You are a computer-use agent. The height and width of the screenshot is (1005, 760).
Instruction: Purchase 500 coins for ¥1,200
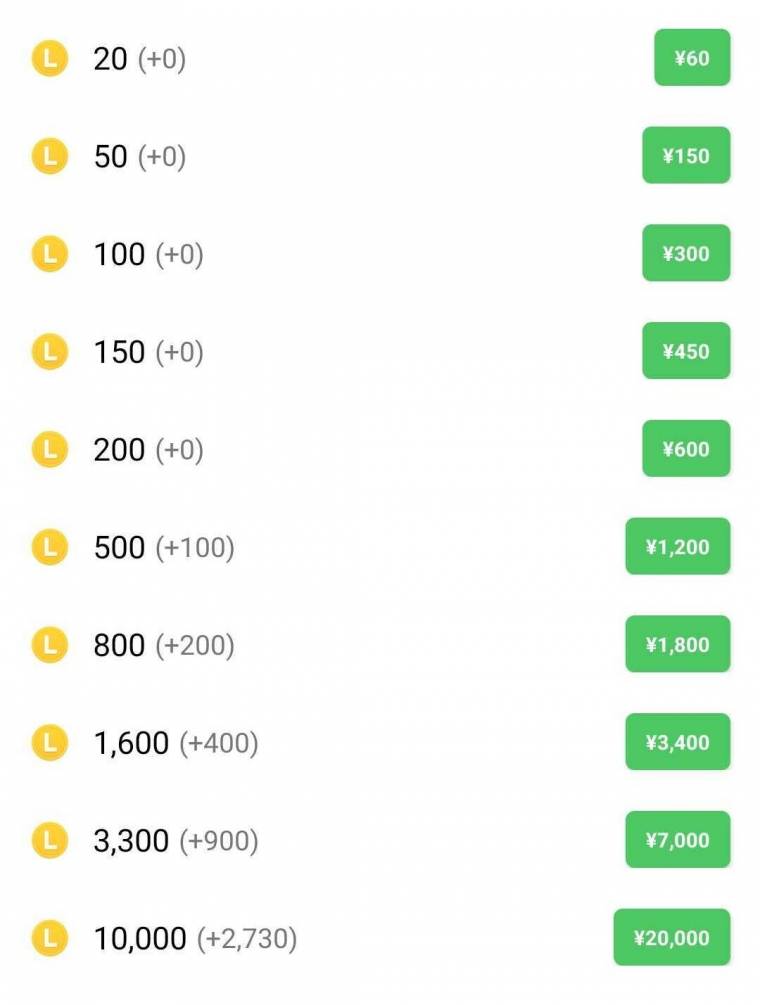click(677, 547)
